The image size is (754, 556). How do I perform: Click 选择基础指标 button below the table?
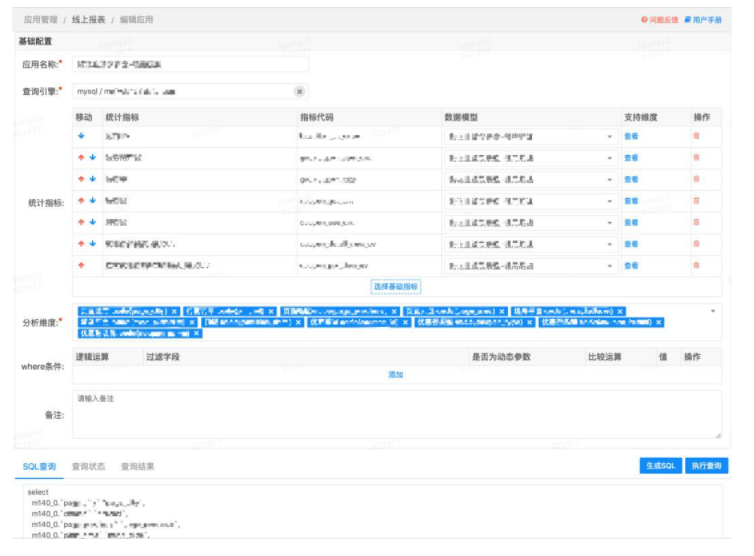pyautogui.click(x=396, y=286)
